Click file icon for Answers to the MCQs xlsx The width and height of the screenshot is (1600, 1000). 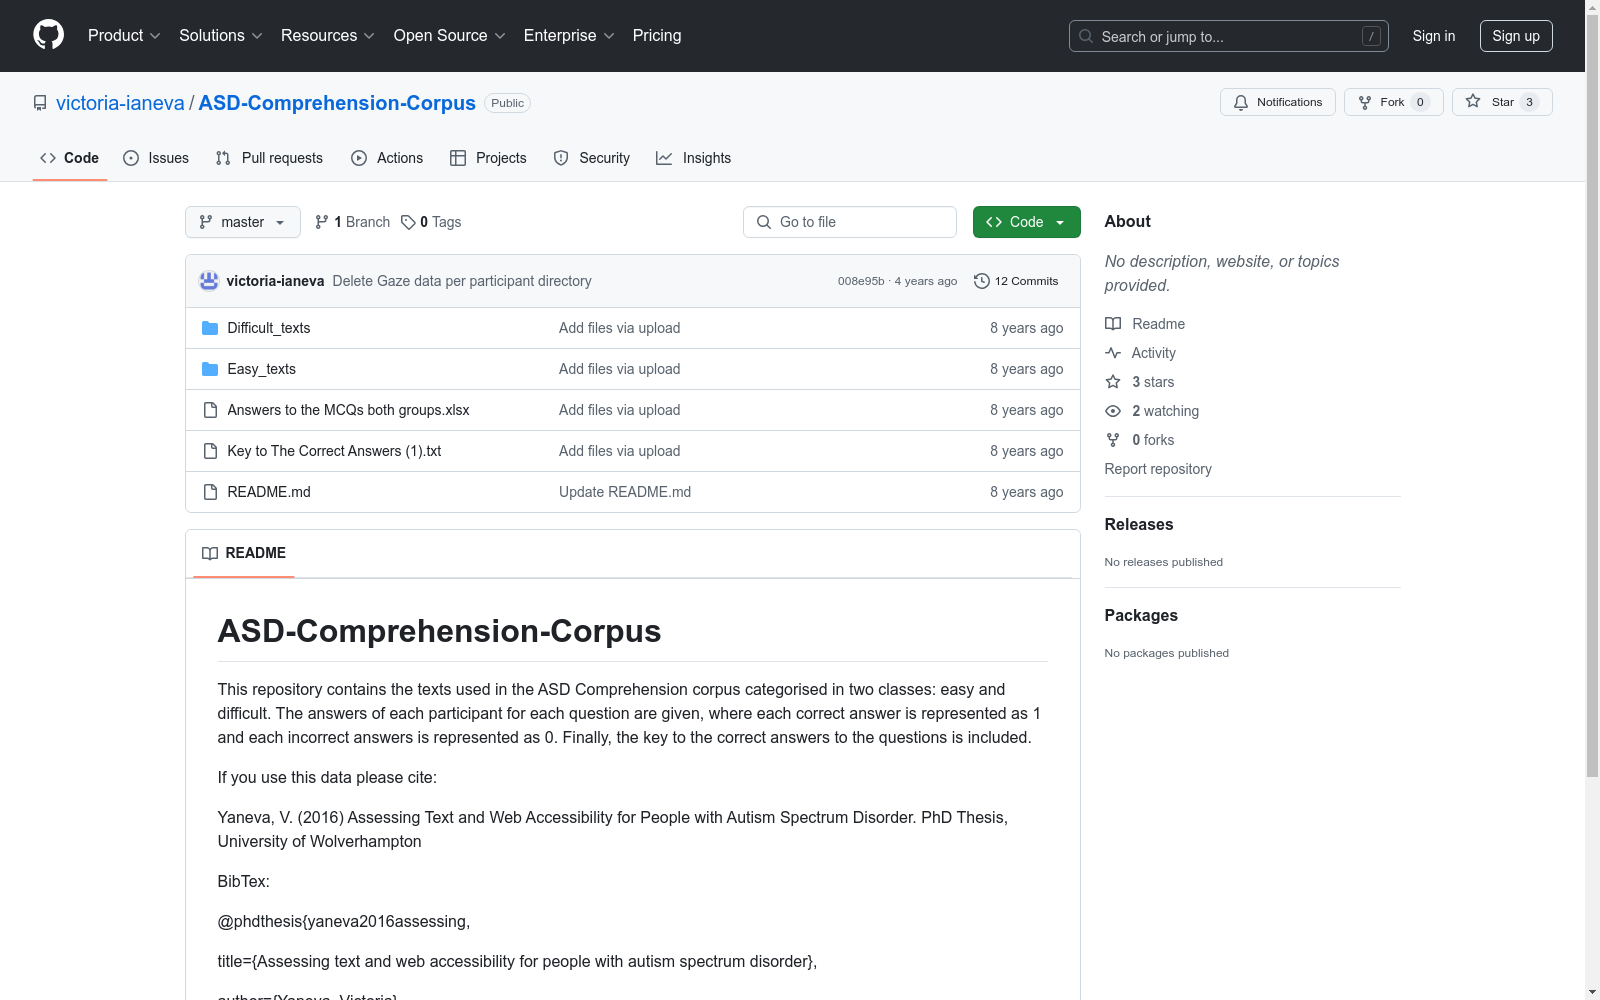[210, 410]
